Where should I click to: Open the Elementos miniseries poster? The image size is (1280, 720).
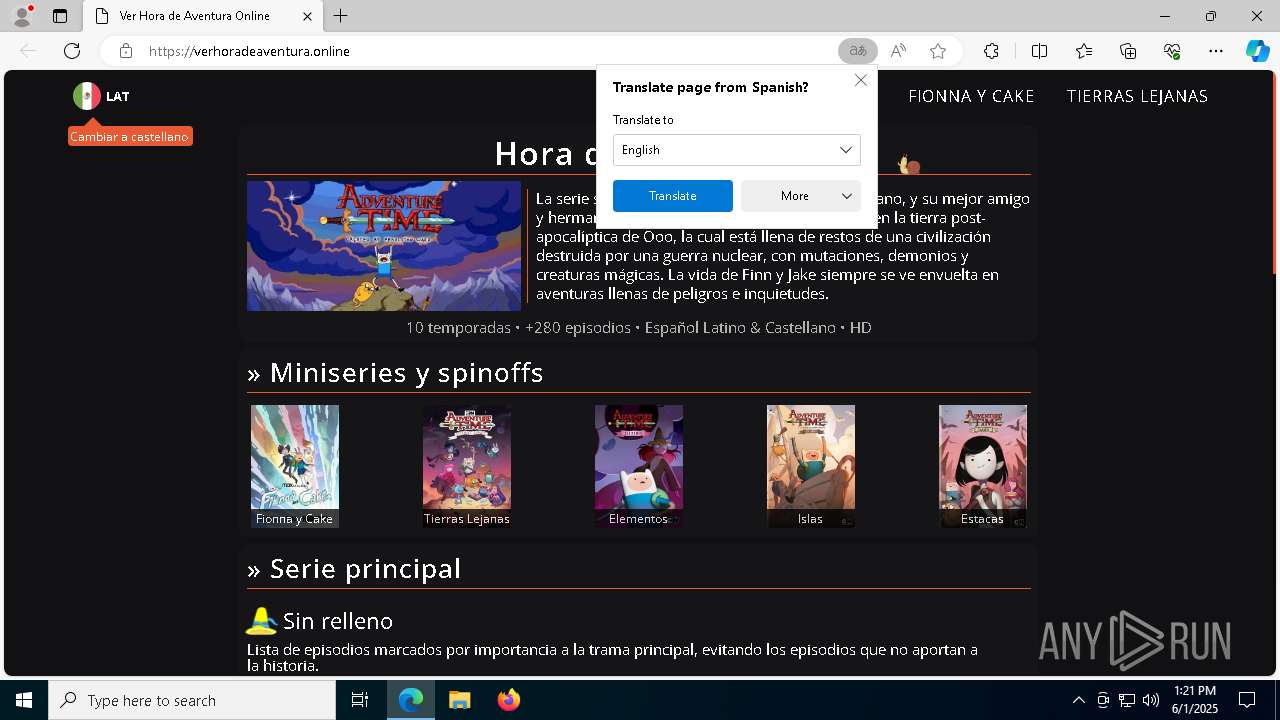tap(639, 466)
